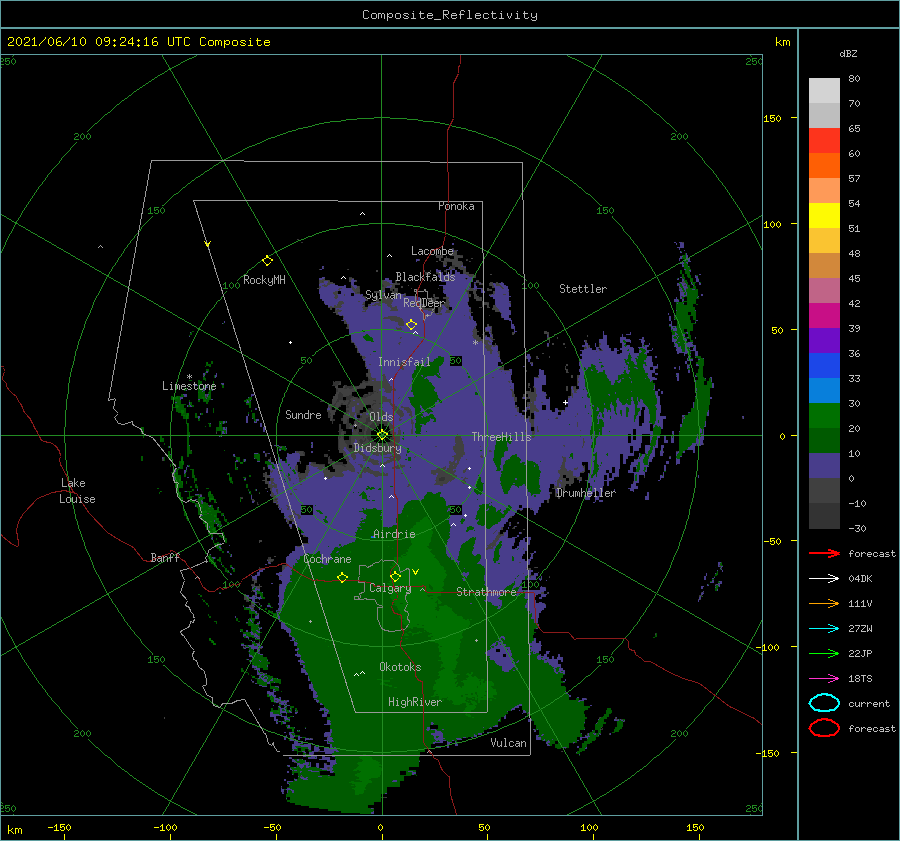
Task: Click the green 22JP arrow legend icon
Action: (824, 653)
